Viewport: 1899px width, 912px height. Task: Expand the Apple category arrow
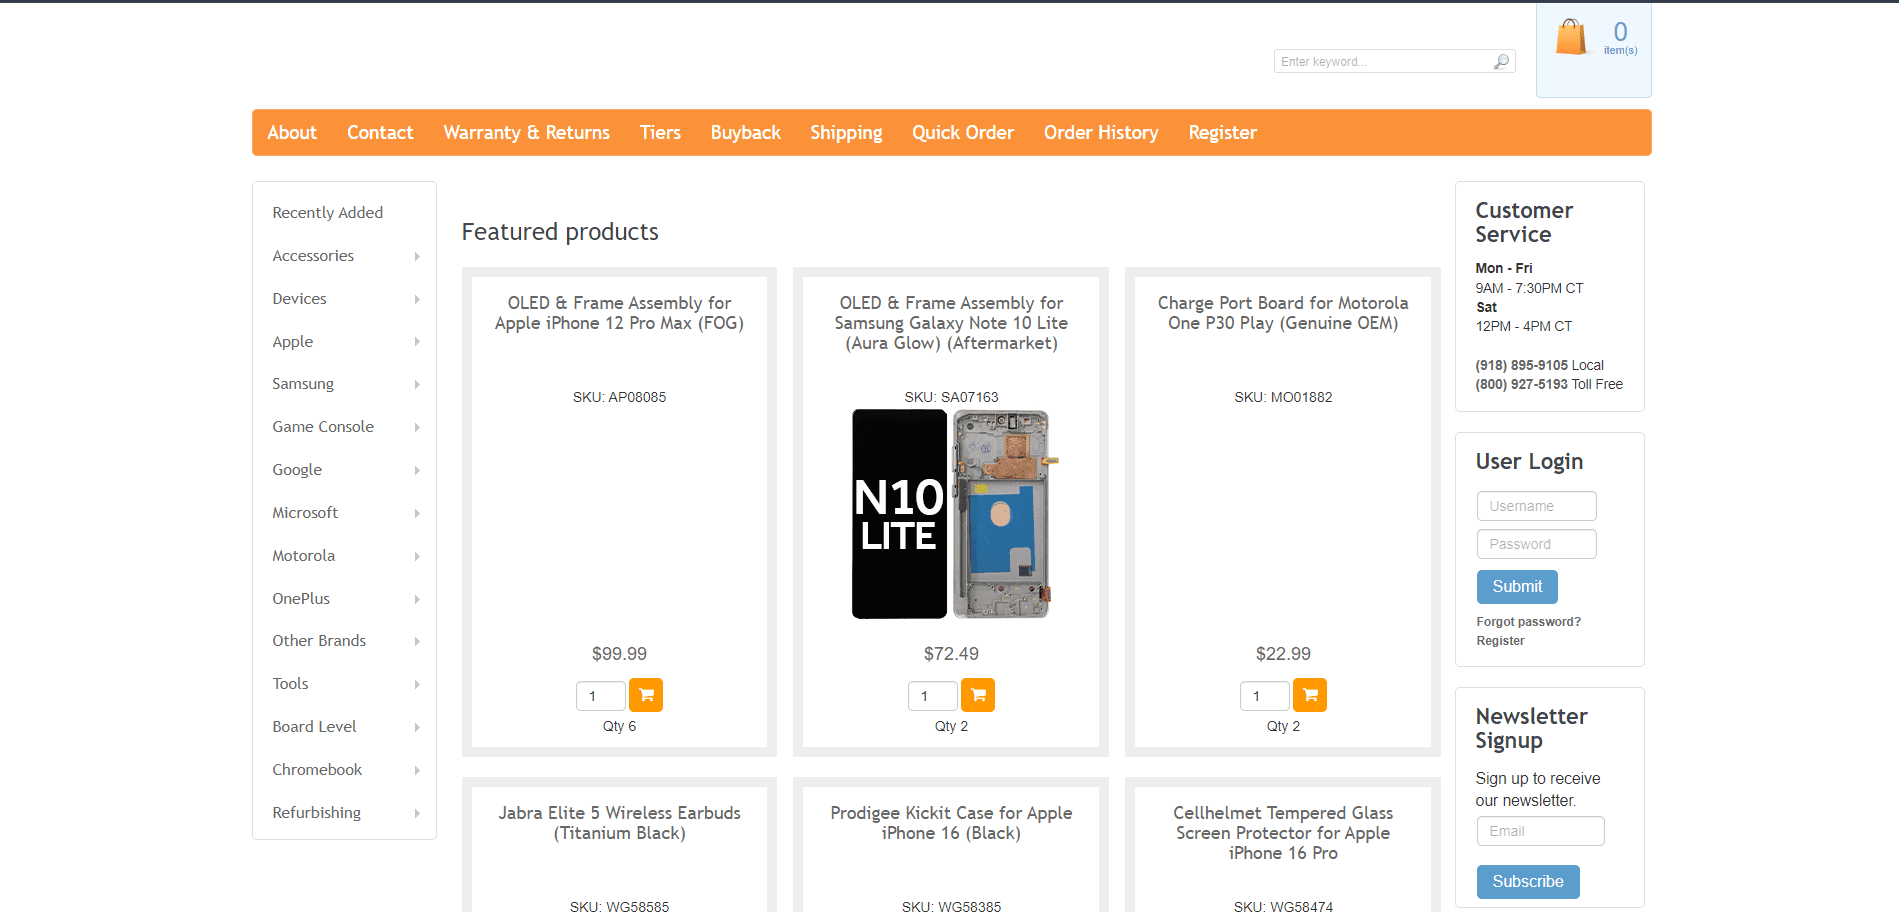point(417,342)
